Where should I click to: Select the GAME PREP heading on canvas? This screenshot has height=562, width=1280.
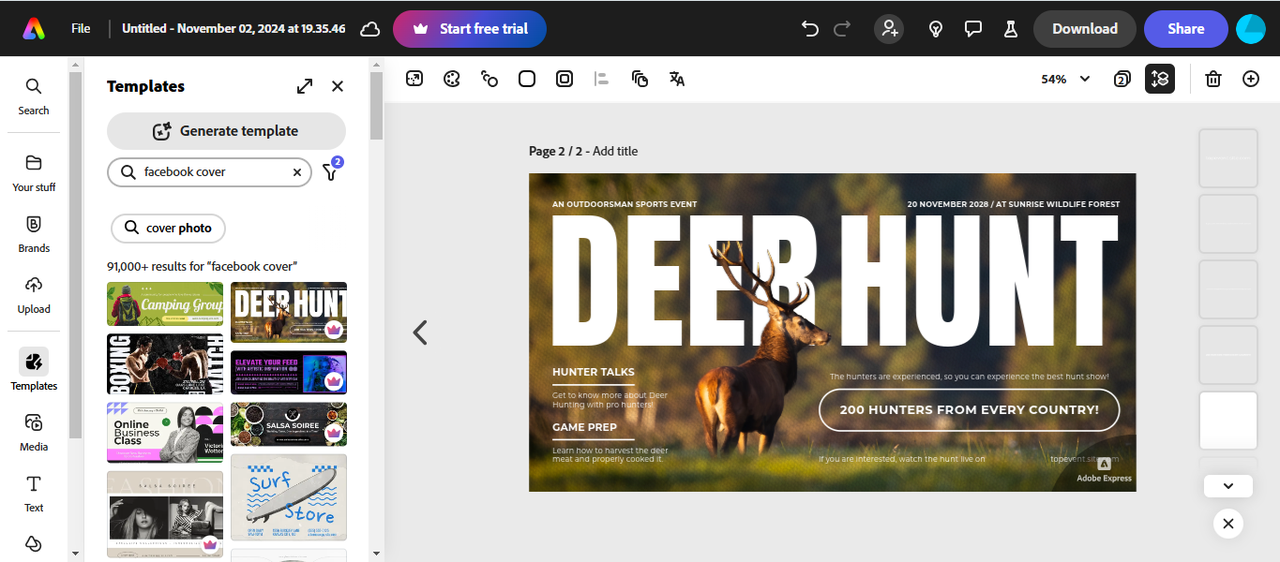[584, 427]
